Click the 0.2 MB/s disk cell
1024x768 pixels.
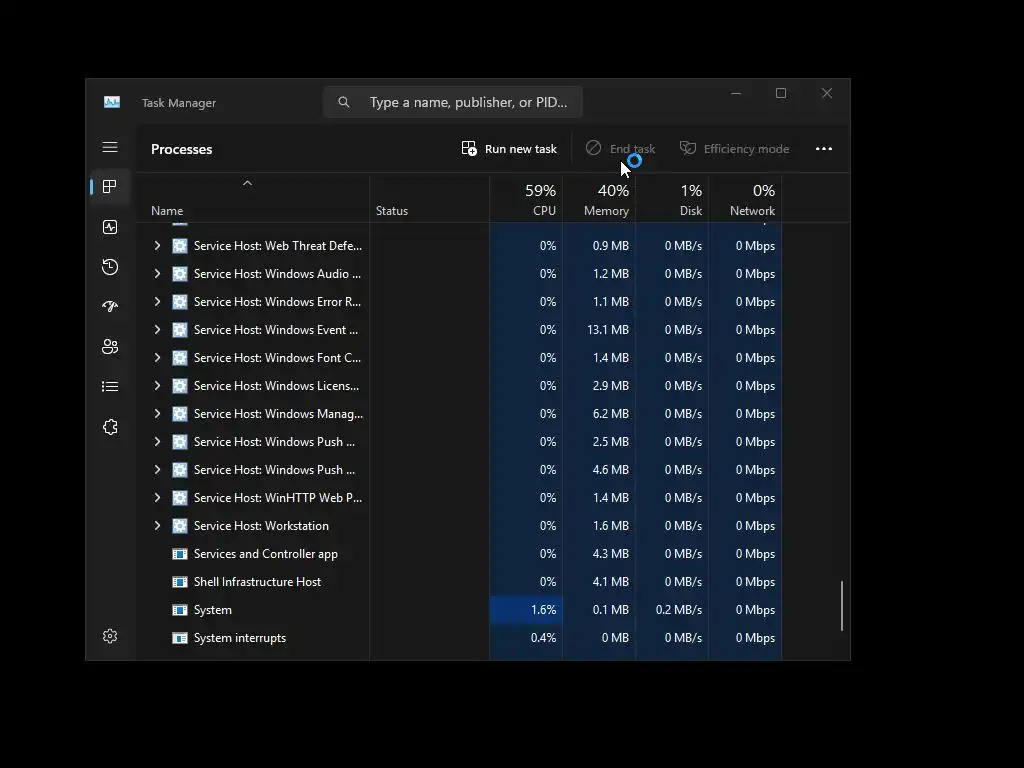pos(672,610)
